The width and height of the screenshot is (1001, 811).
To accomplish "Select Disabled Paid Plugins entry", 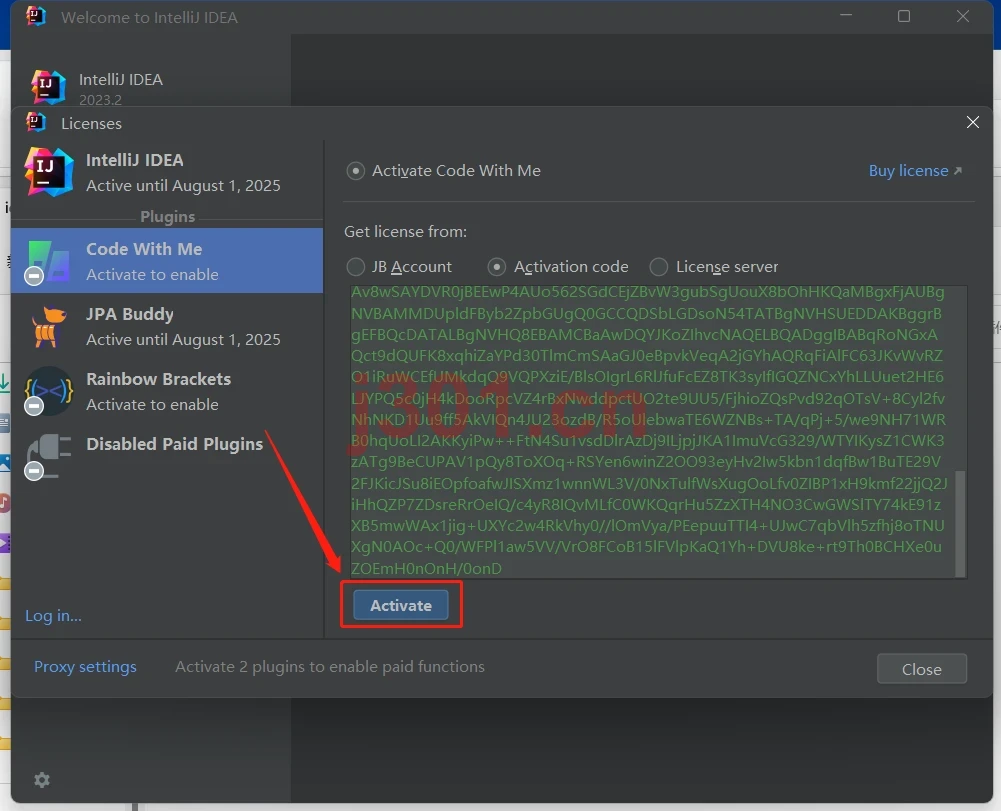I will pos(167,456).
